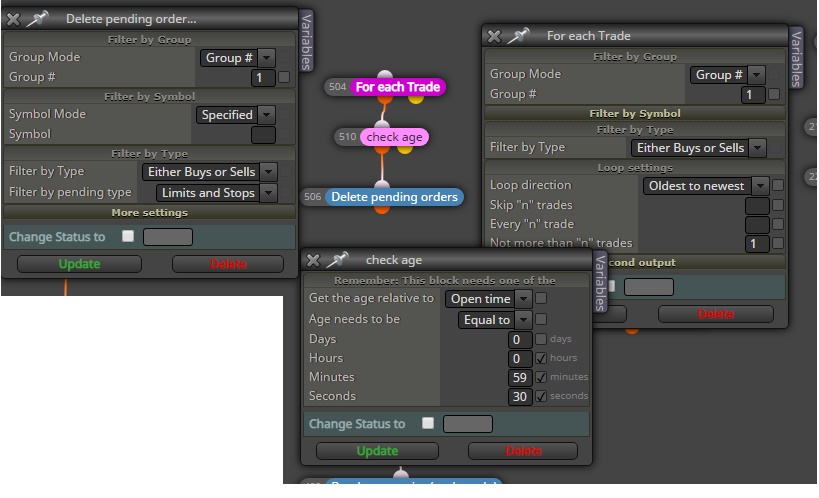This screenshot has height=498, width=819.
Task: Click top input connector of For each Trade node
Action: tap(385, 75)
